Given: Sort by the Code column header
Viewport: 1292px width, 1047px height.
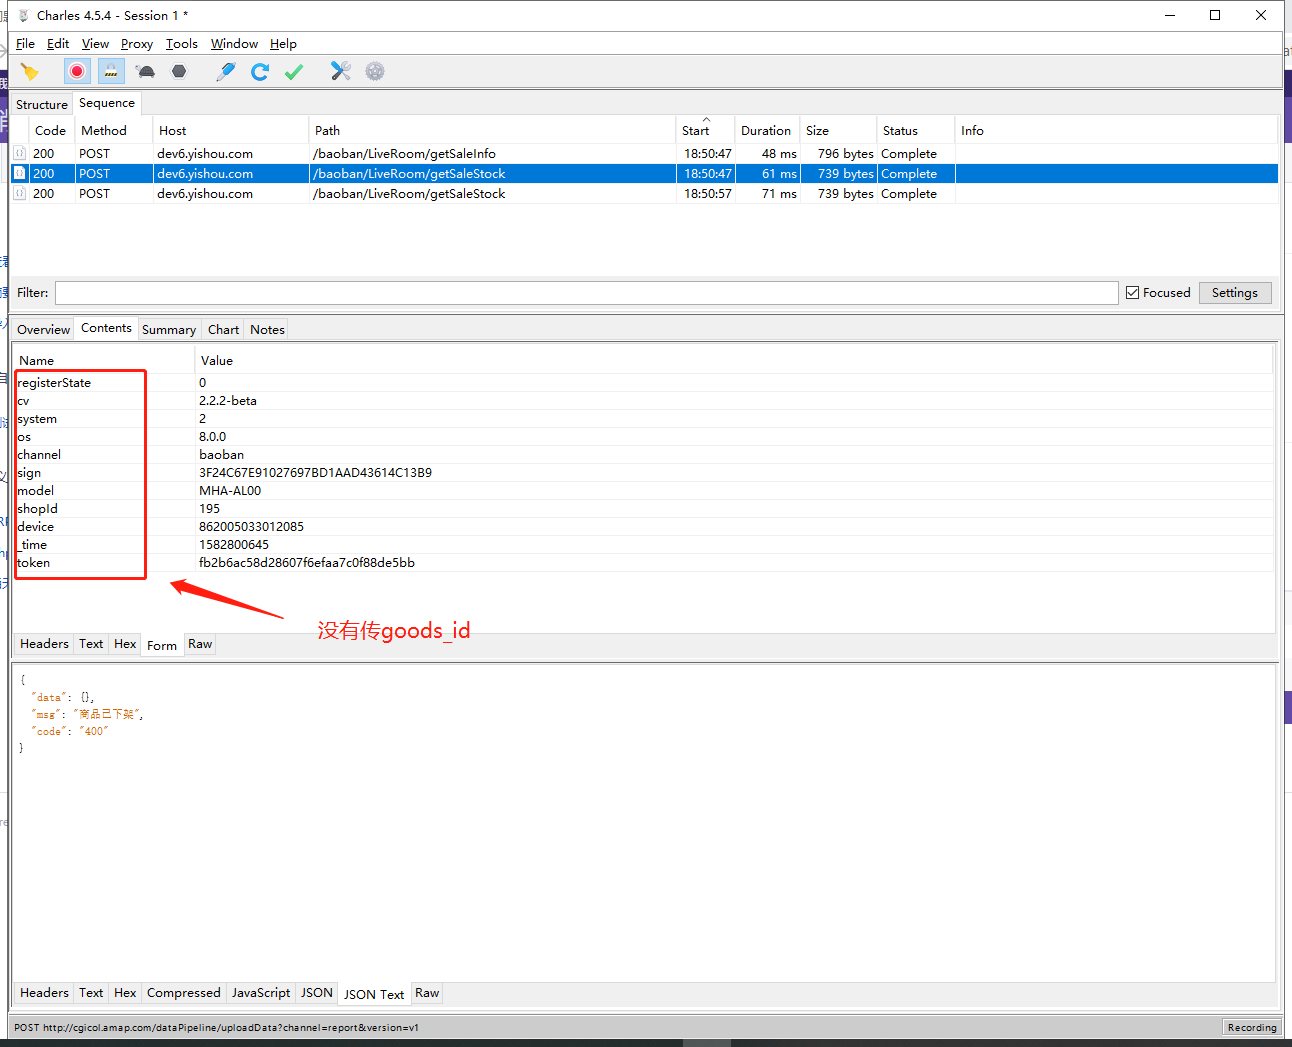Looking at the screenshot, I should 50,131.
